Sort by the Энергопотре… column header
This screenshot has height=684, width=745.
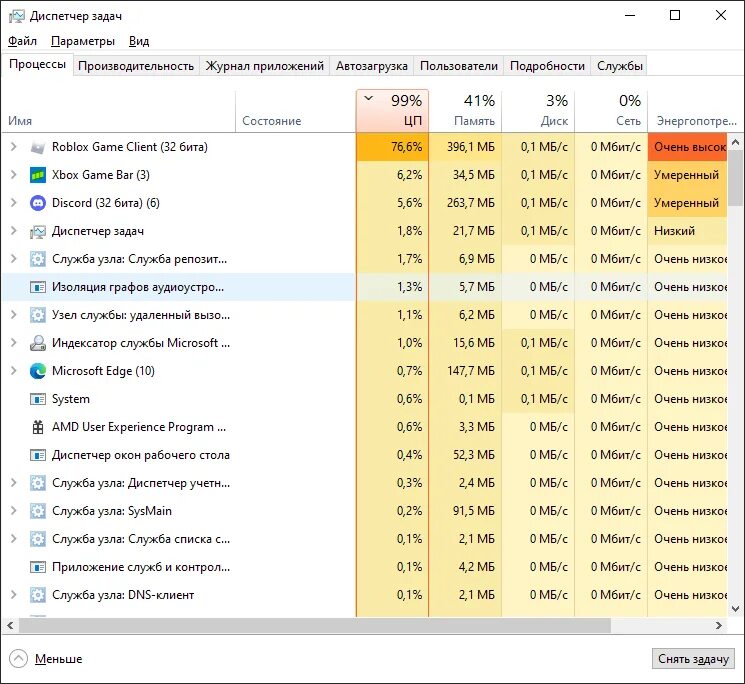[696, 111]
